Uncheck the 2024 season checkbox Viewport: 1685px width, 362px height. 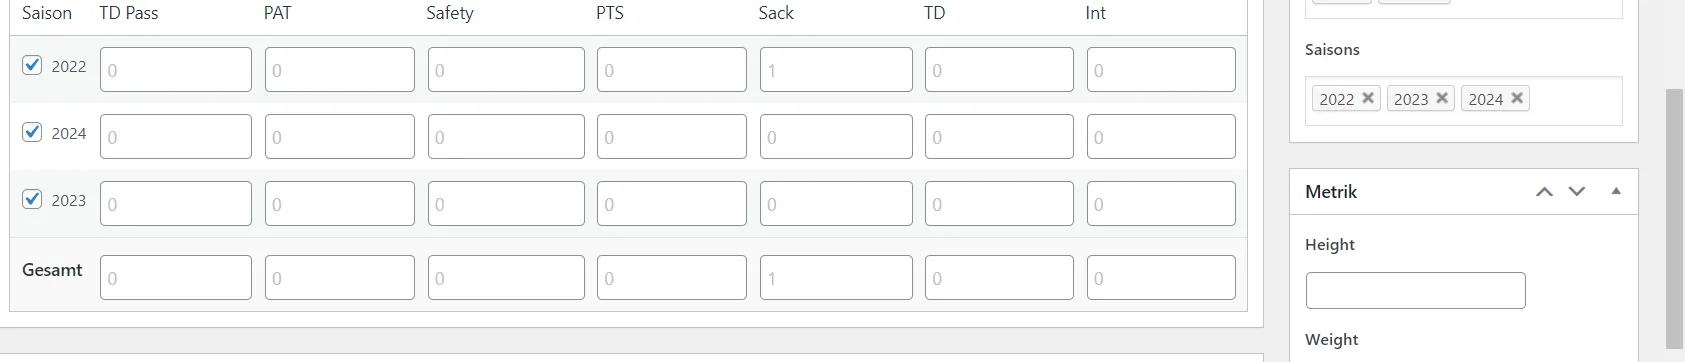(32, 132)
